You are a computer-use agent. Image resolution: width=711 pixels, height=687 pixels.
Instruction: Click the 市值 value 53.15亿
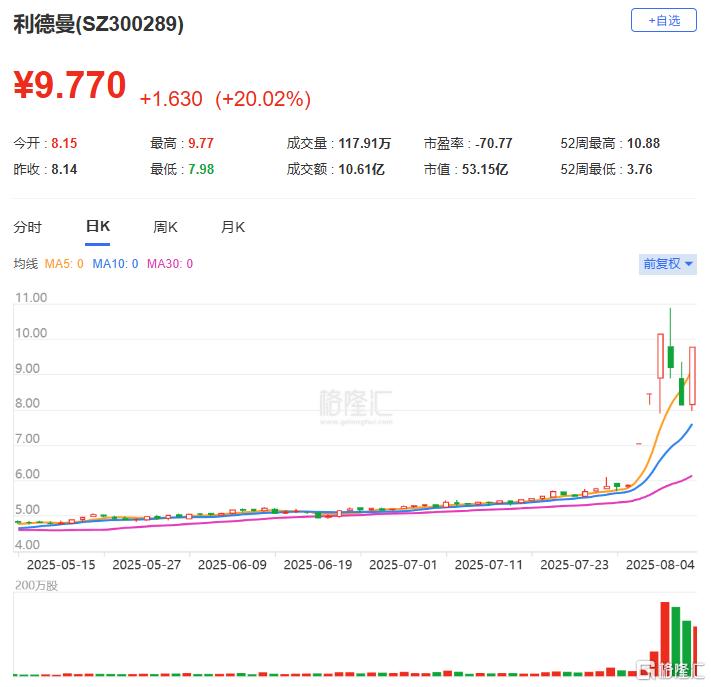click(x=485, y=170)
